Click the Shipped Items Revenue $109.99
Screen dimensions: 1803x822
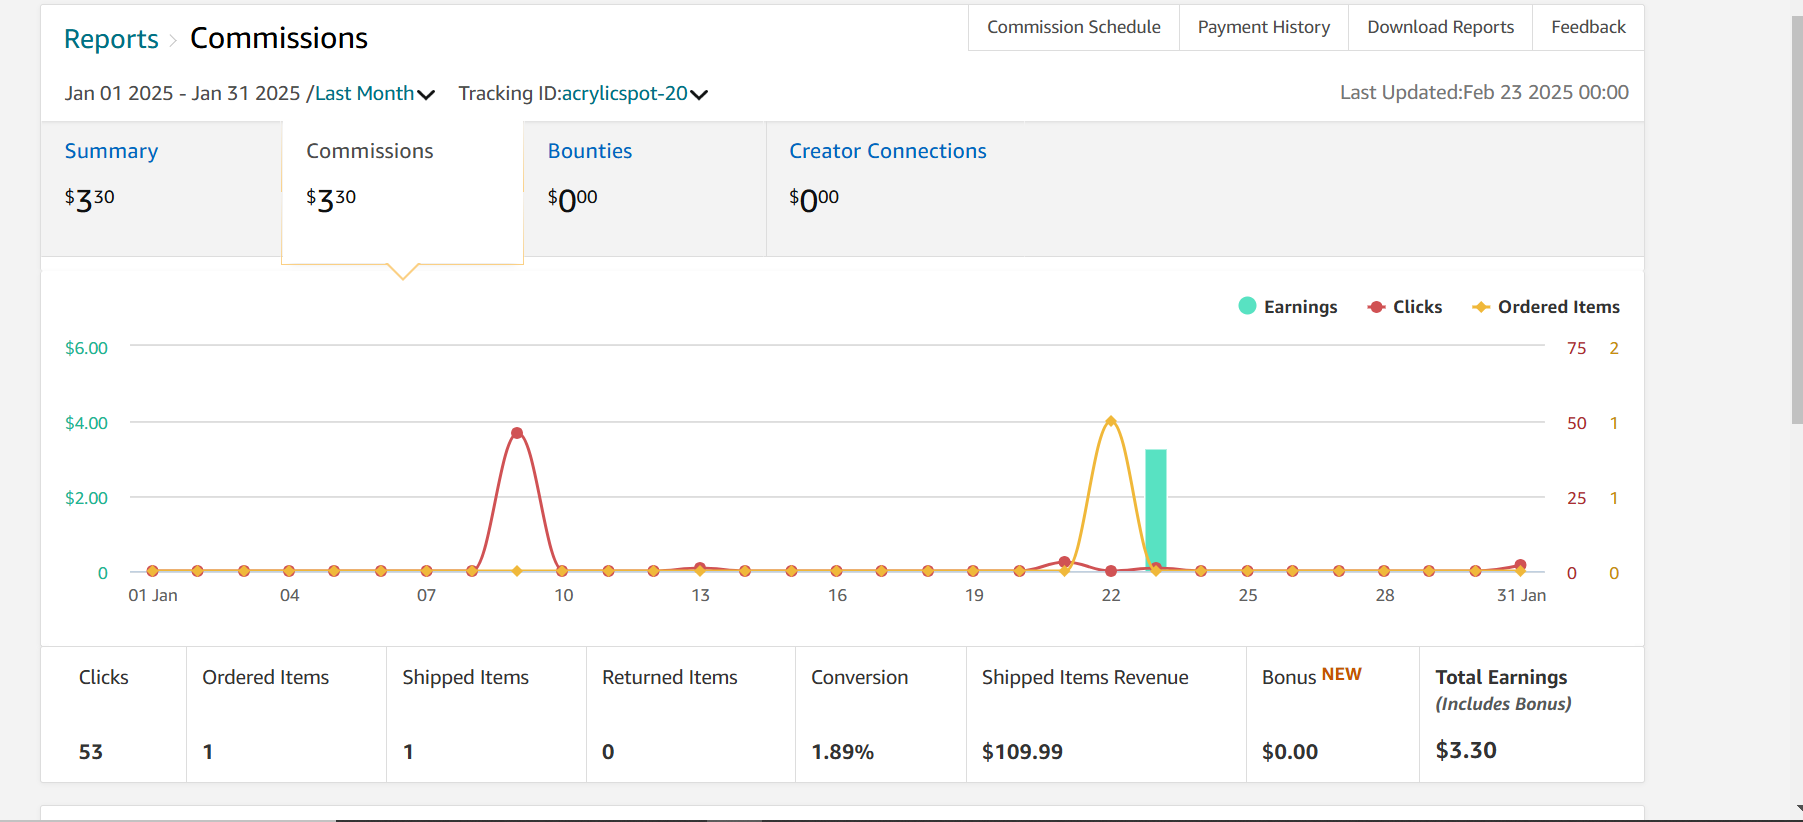(x=1022, y=752)
